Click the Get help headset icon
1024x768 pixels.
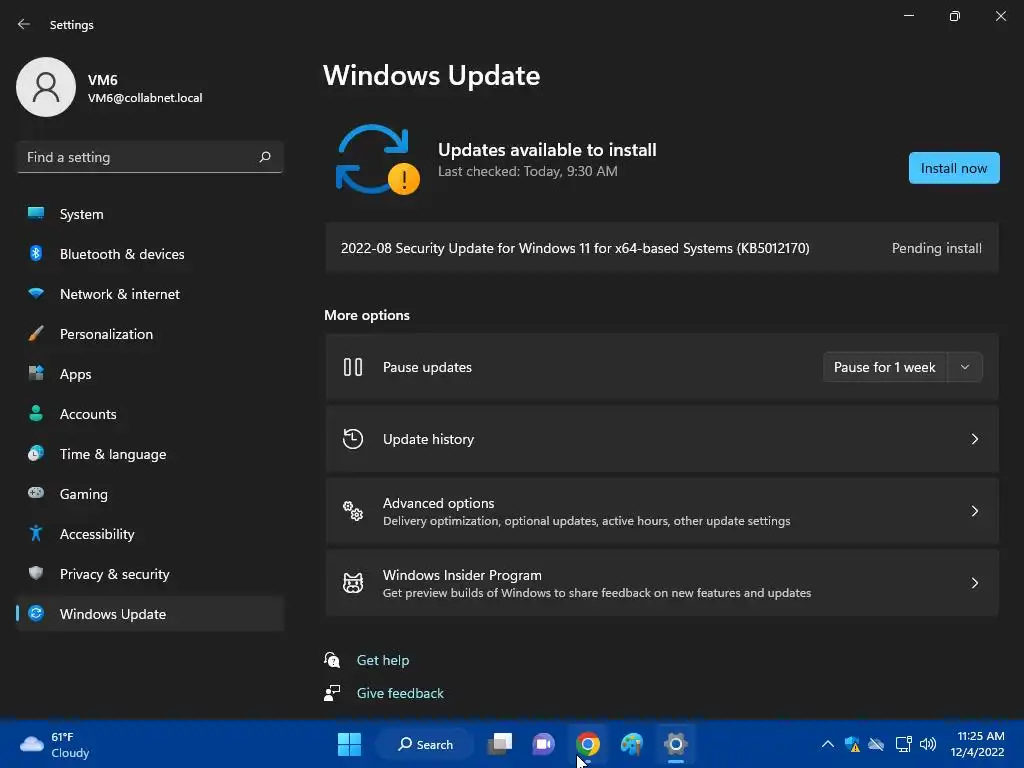pos(332,660)
